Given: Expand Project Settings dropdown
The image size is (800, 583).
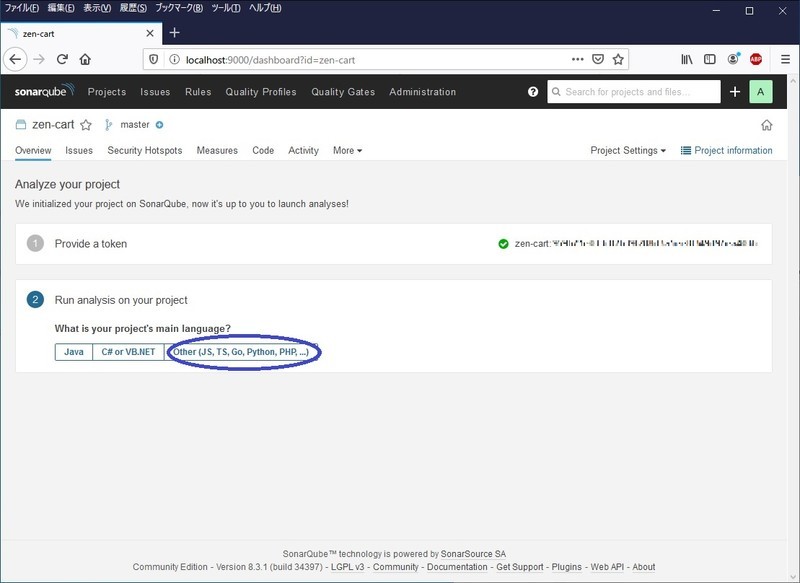Looking at the screenshot, I should (628, 150).
